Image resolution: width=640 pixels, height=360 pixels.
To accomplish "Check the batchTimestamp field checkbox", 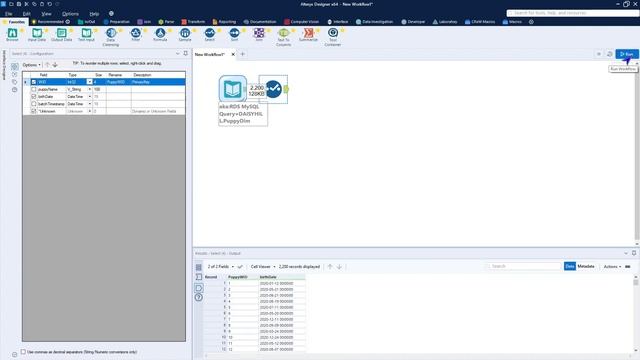I will pos(34,104).
